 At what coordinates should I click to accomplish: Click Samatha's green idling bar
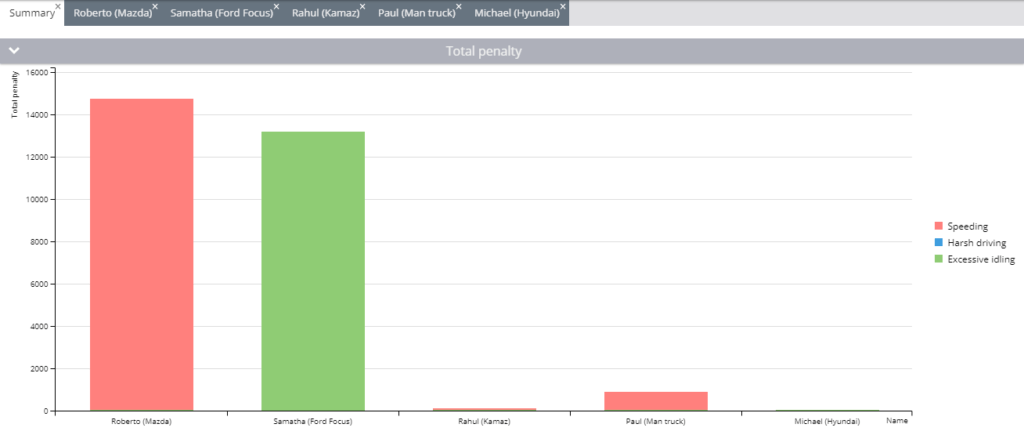click(x=313, y=271)
